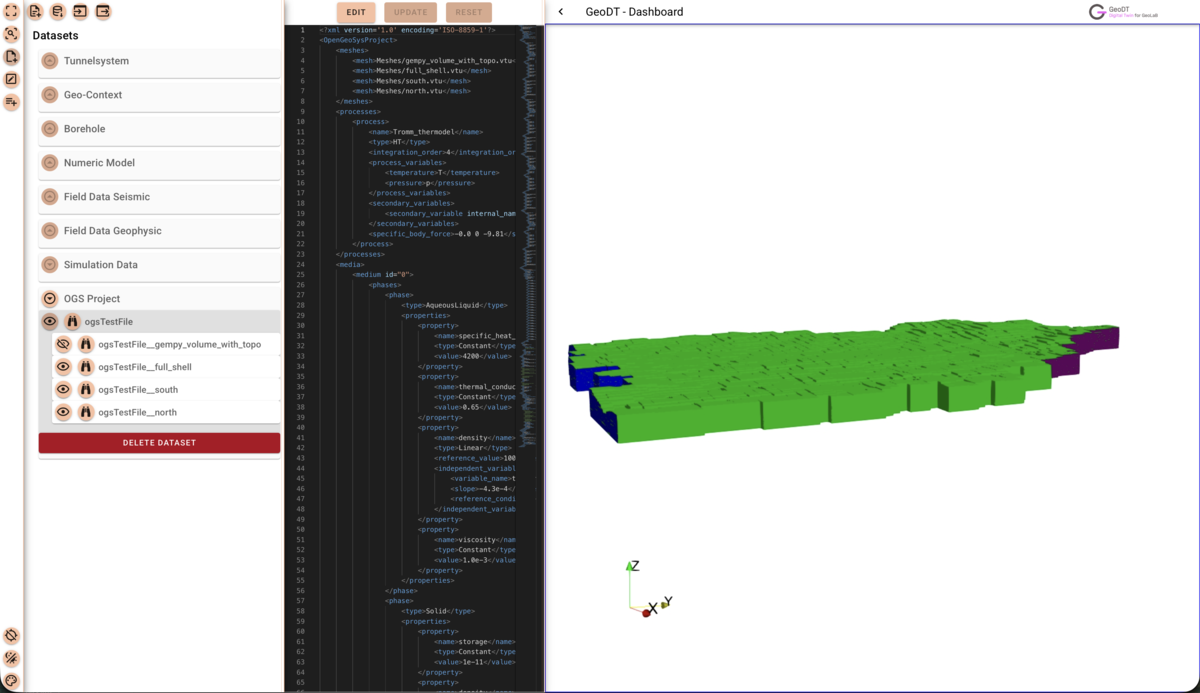The image size is (1200, 693).
Task: Click line with Tromm_thermodel name
Action: 426,132
